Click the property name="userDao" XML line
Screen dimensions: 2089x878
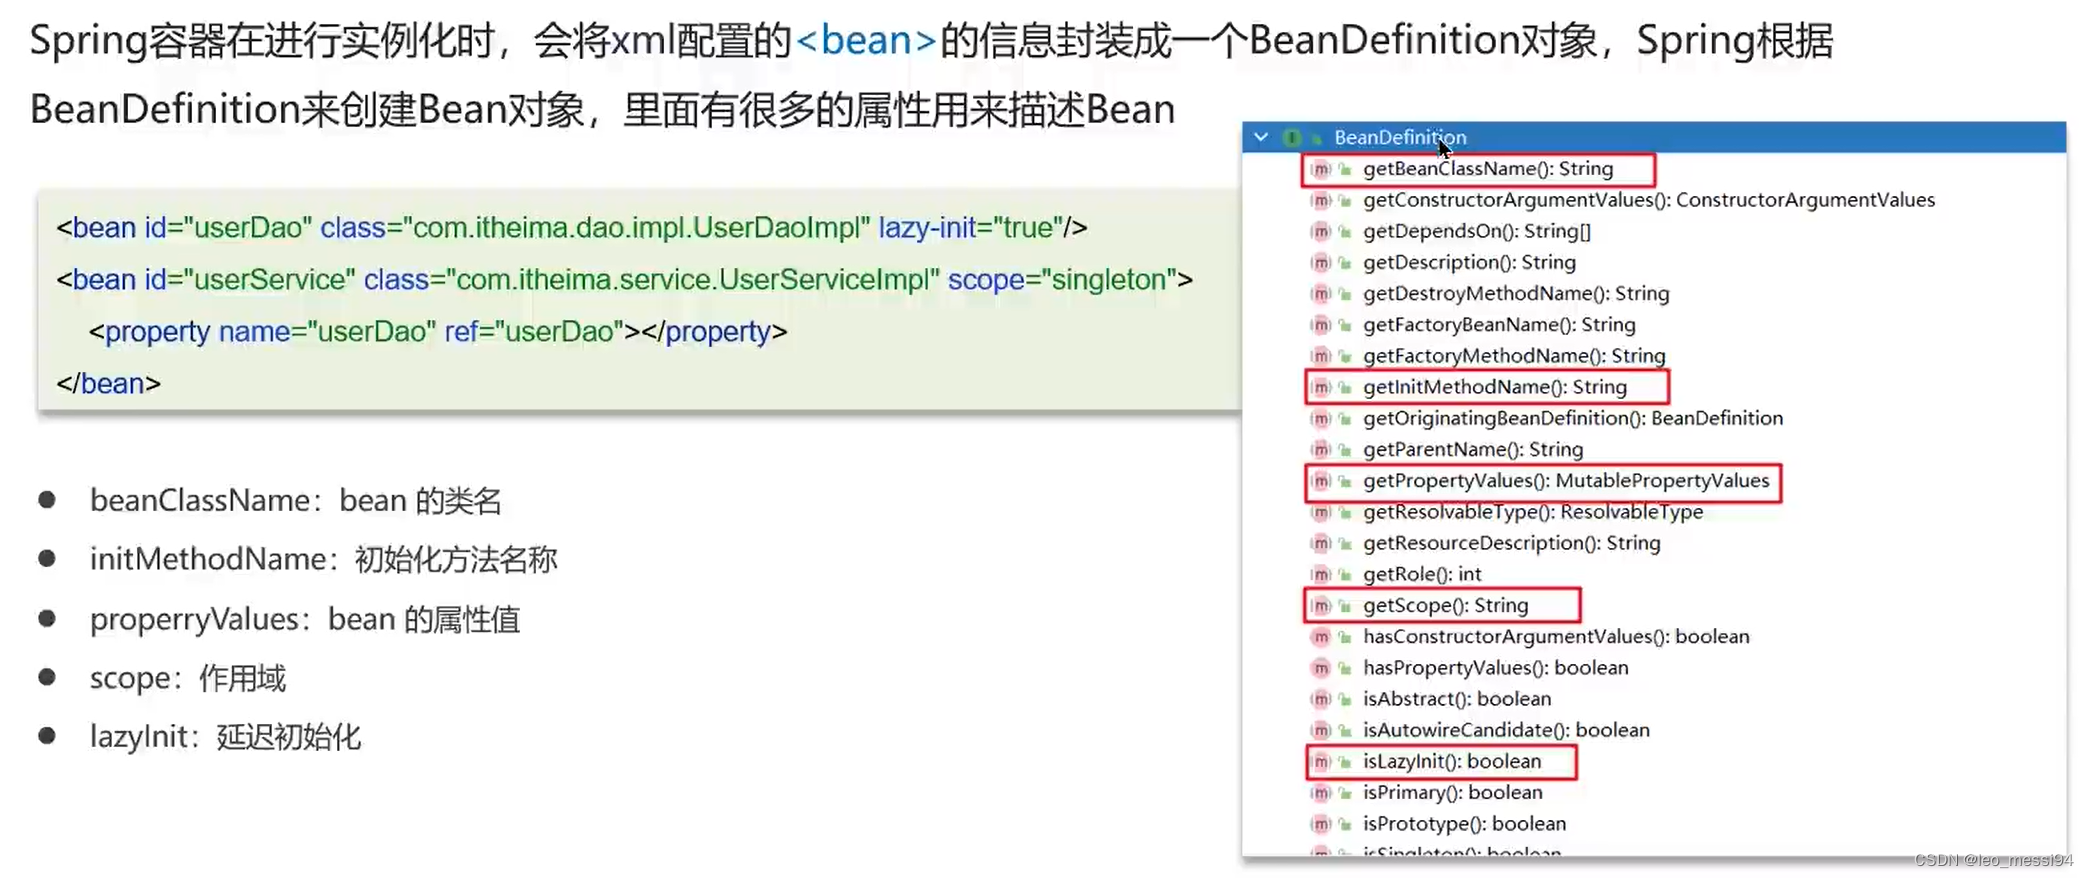[438, 332]
